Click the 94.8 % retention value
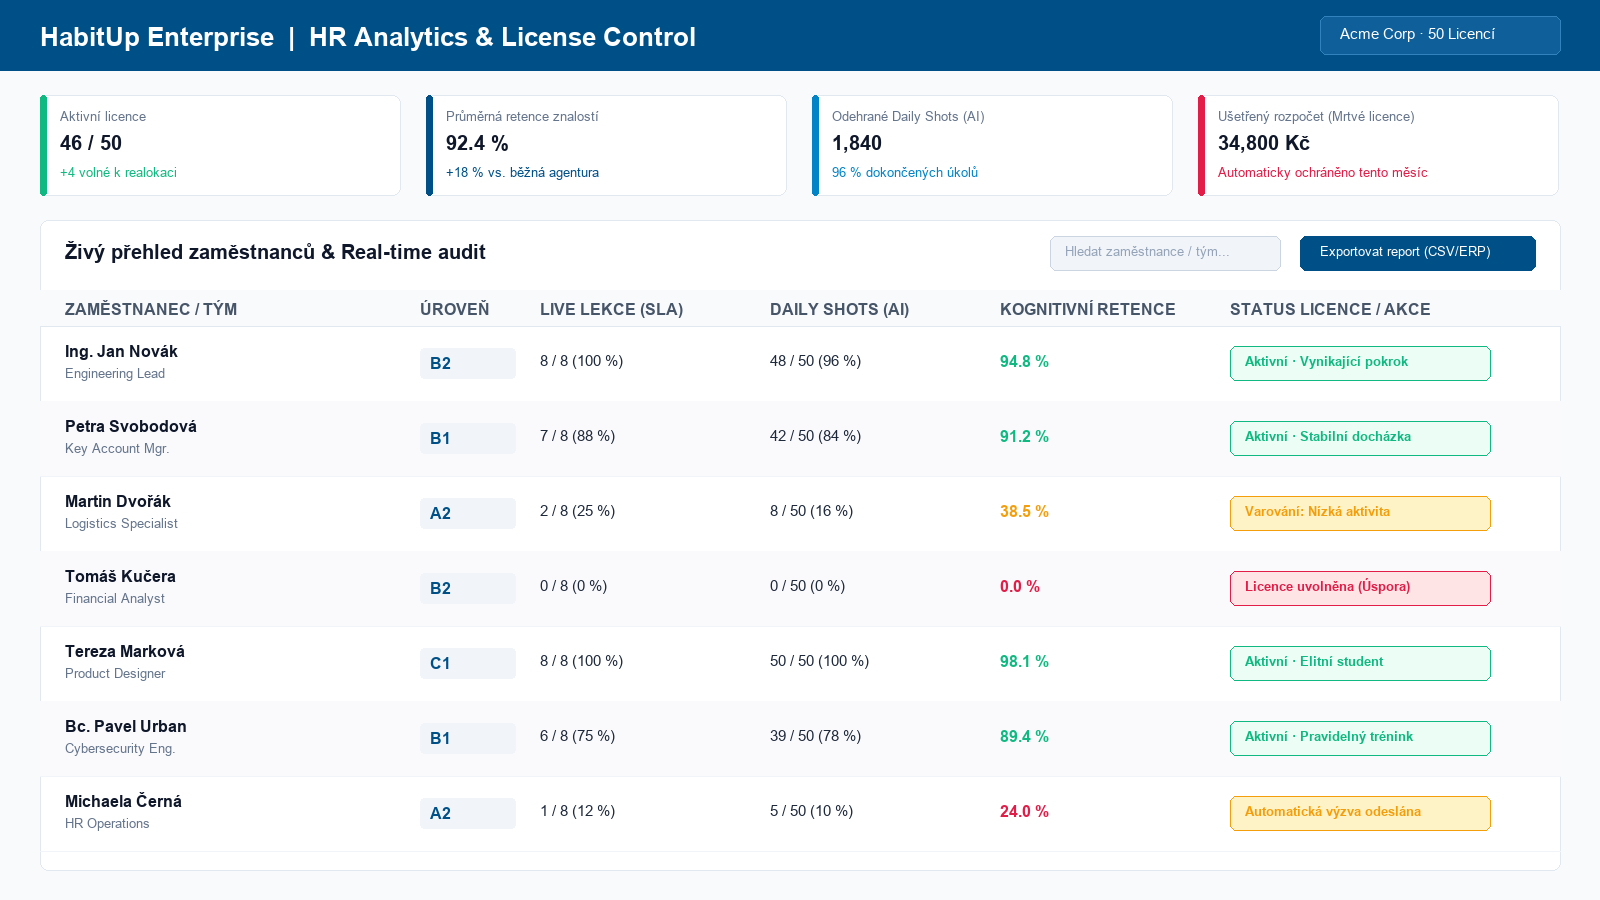Viewport: 1600px width, 900px height. 1024,362
